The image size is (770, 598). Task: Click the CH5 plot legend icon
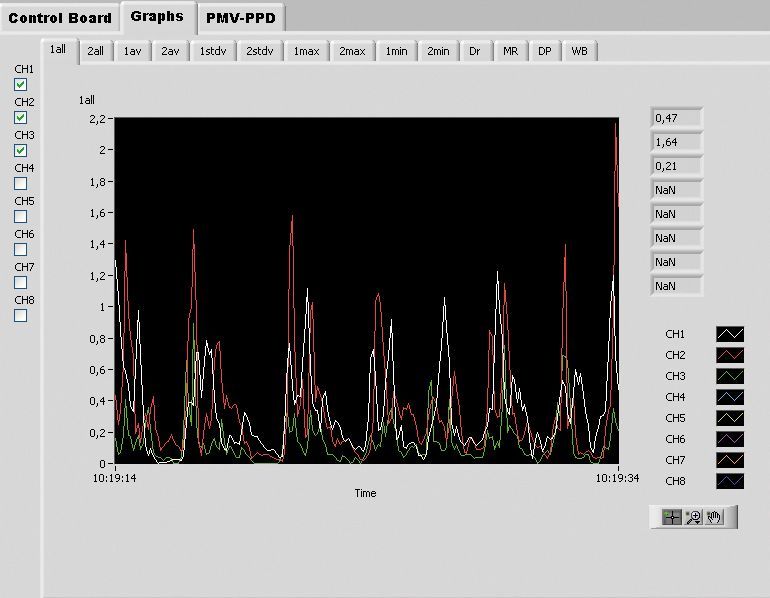pyautogui.click(x=731, y=418)
